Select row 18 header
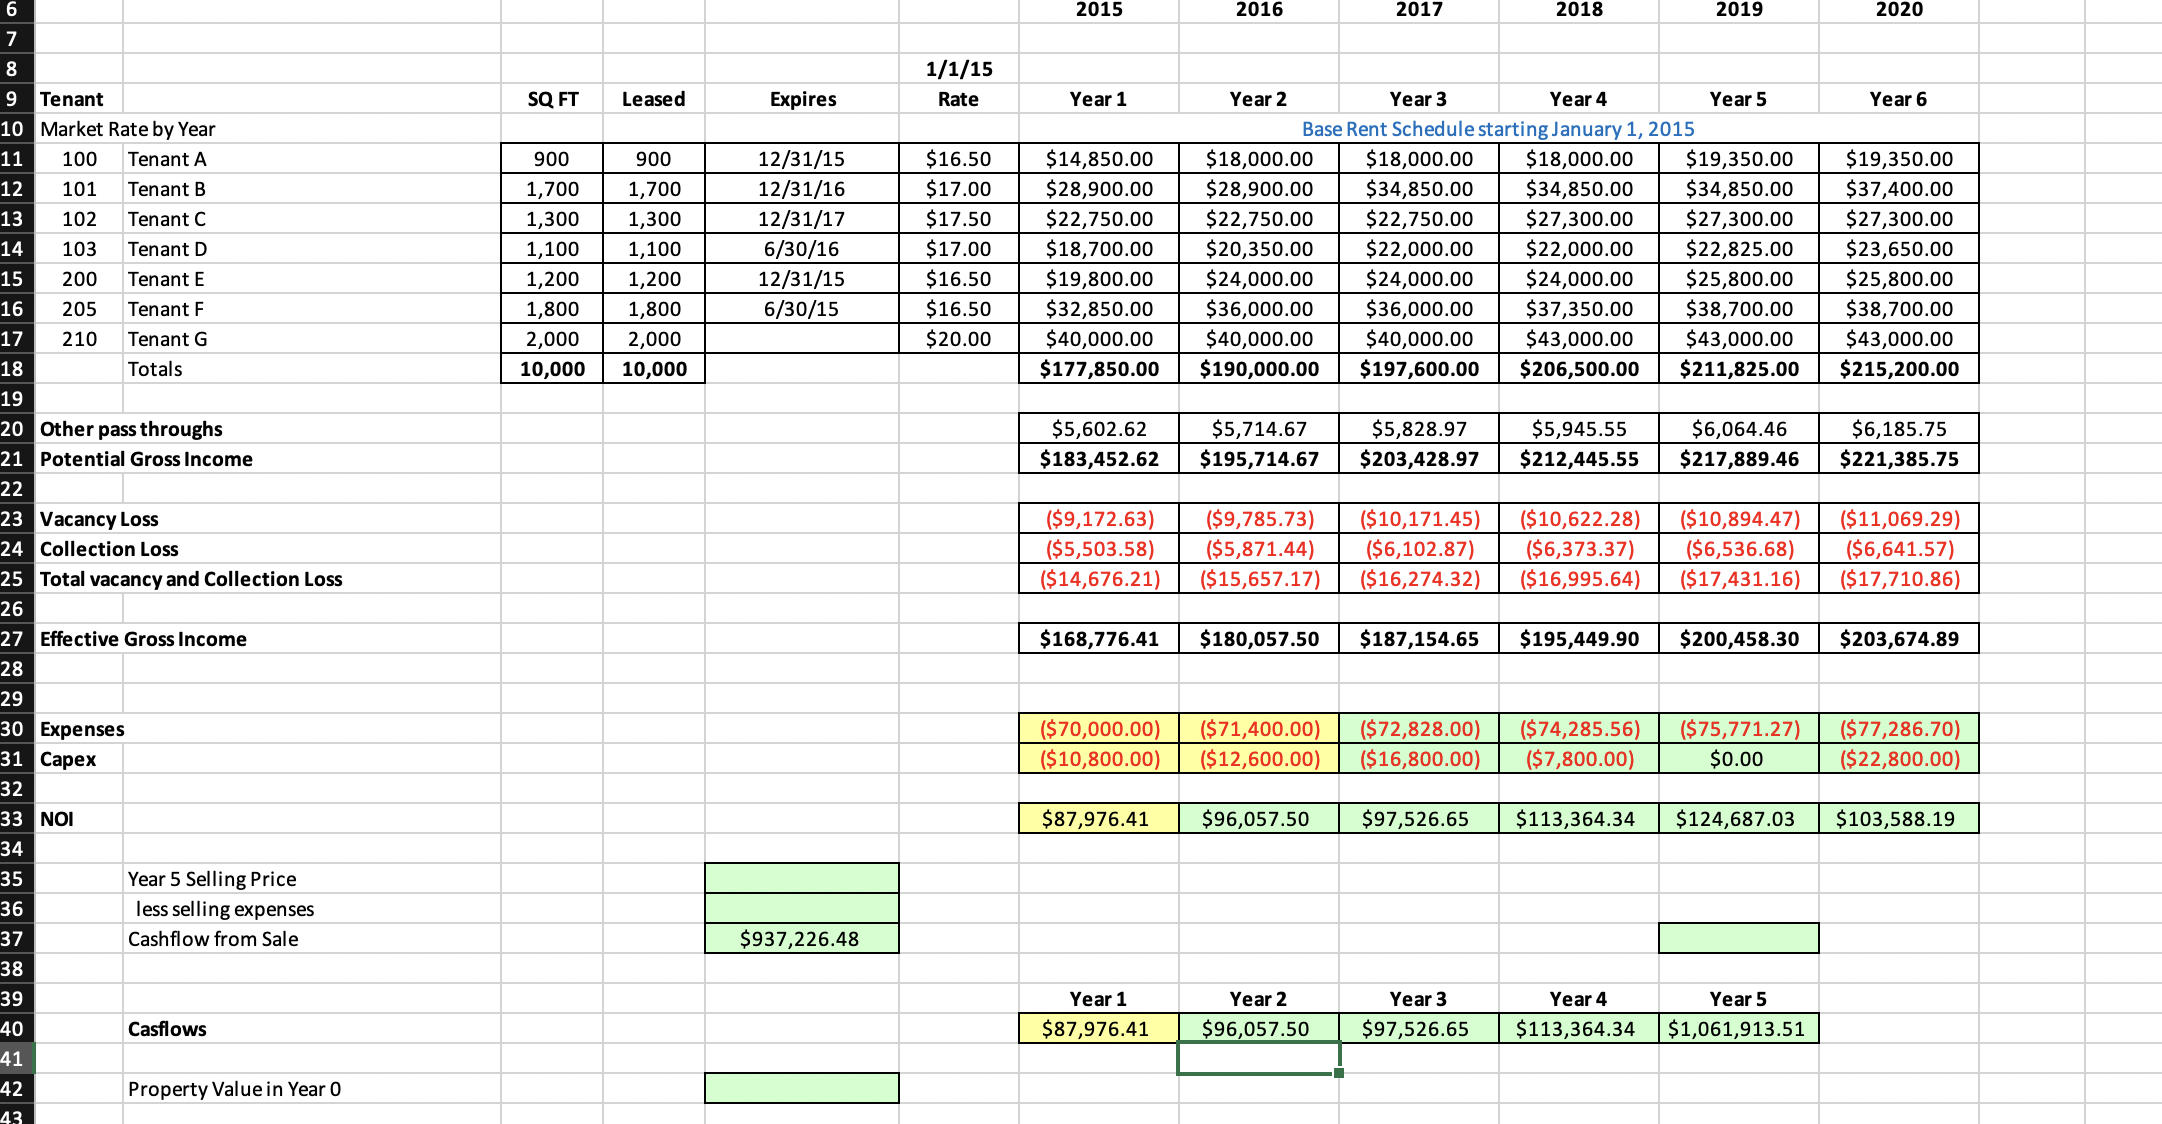Image resolution: width=2162 pixels, height=1124 pixels. click(x=15, y=369)
